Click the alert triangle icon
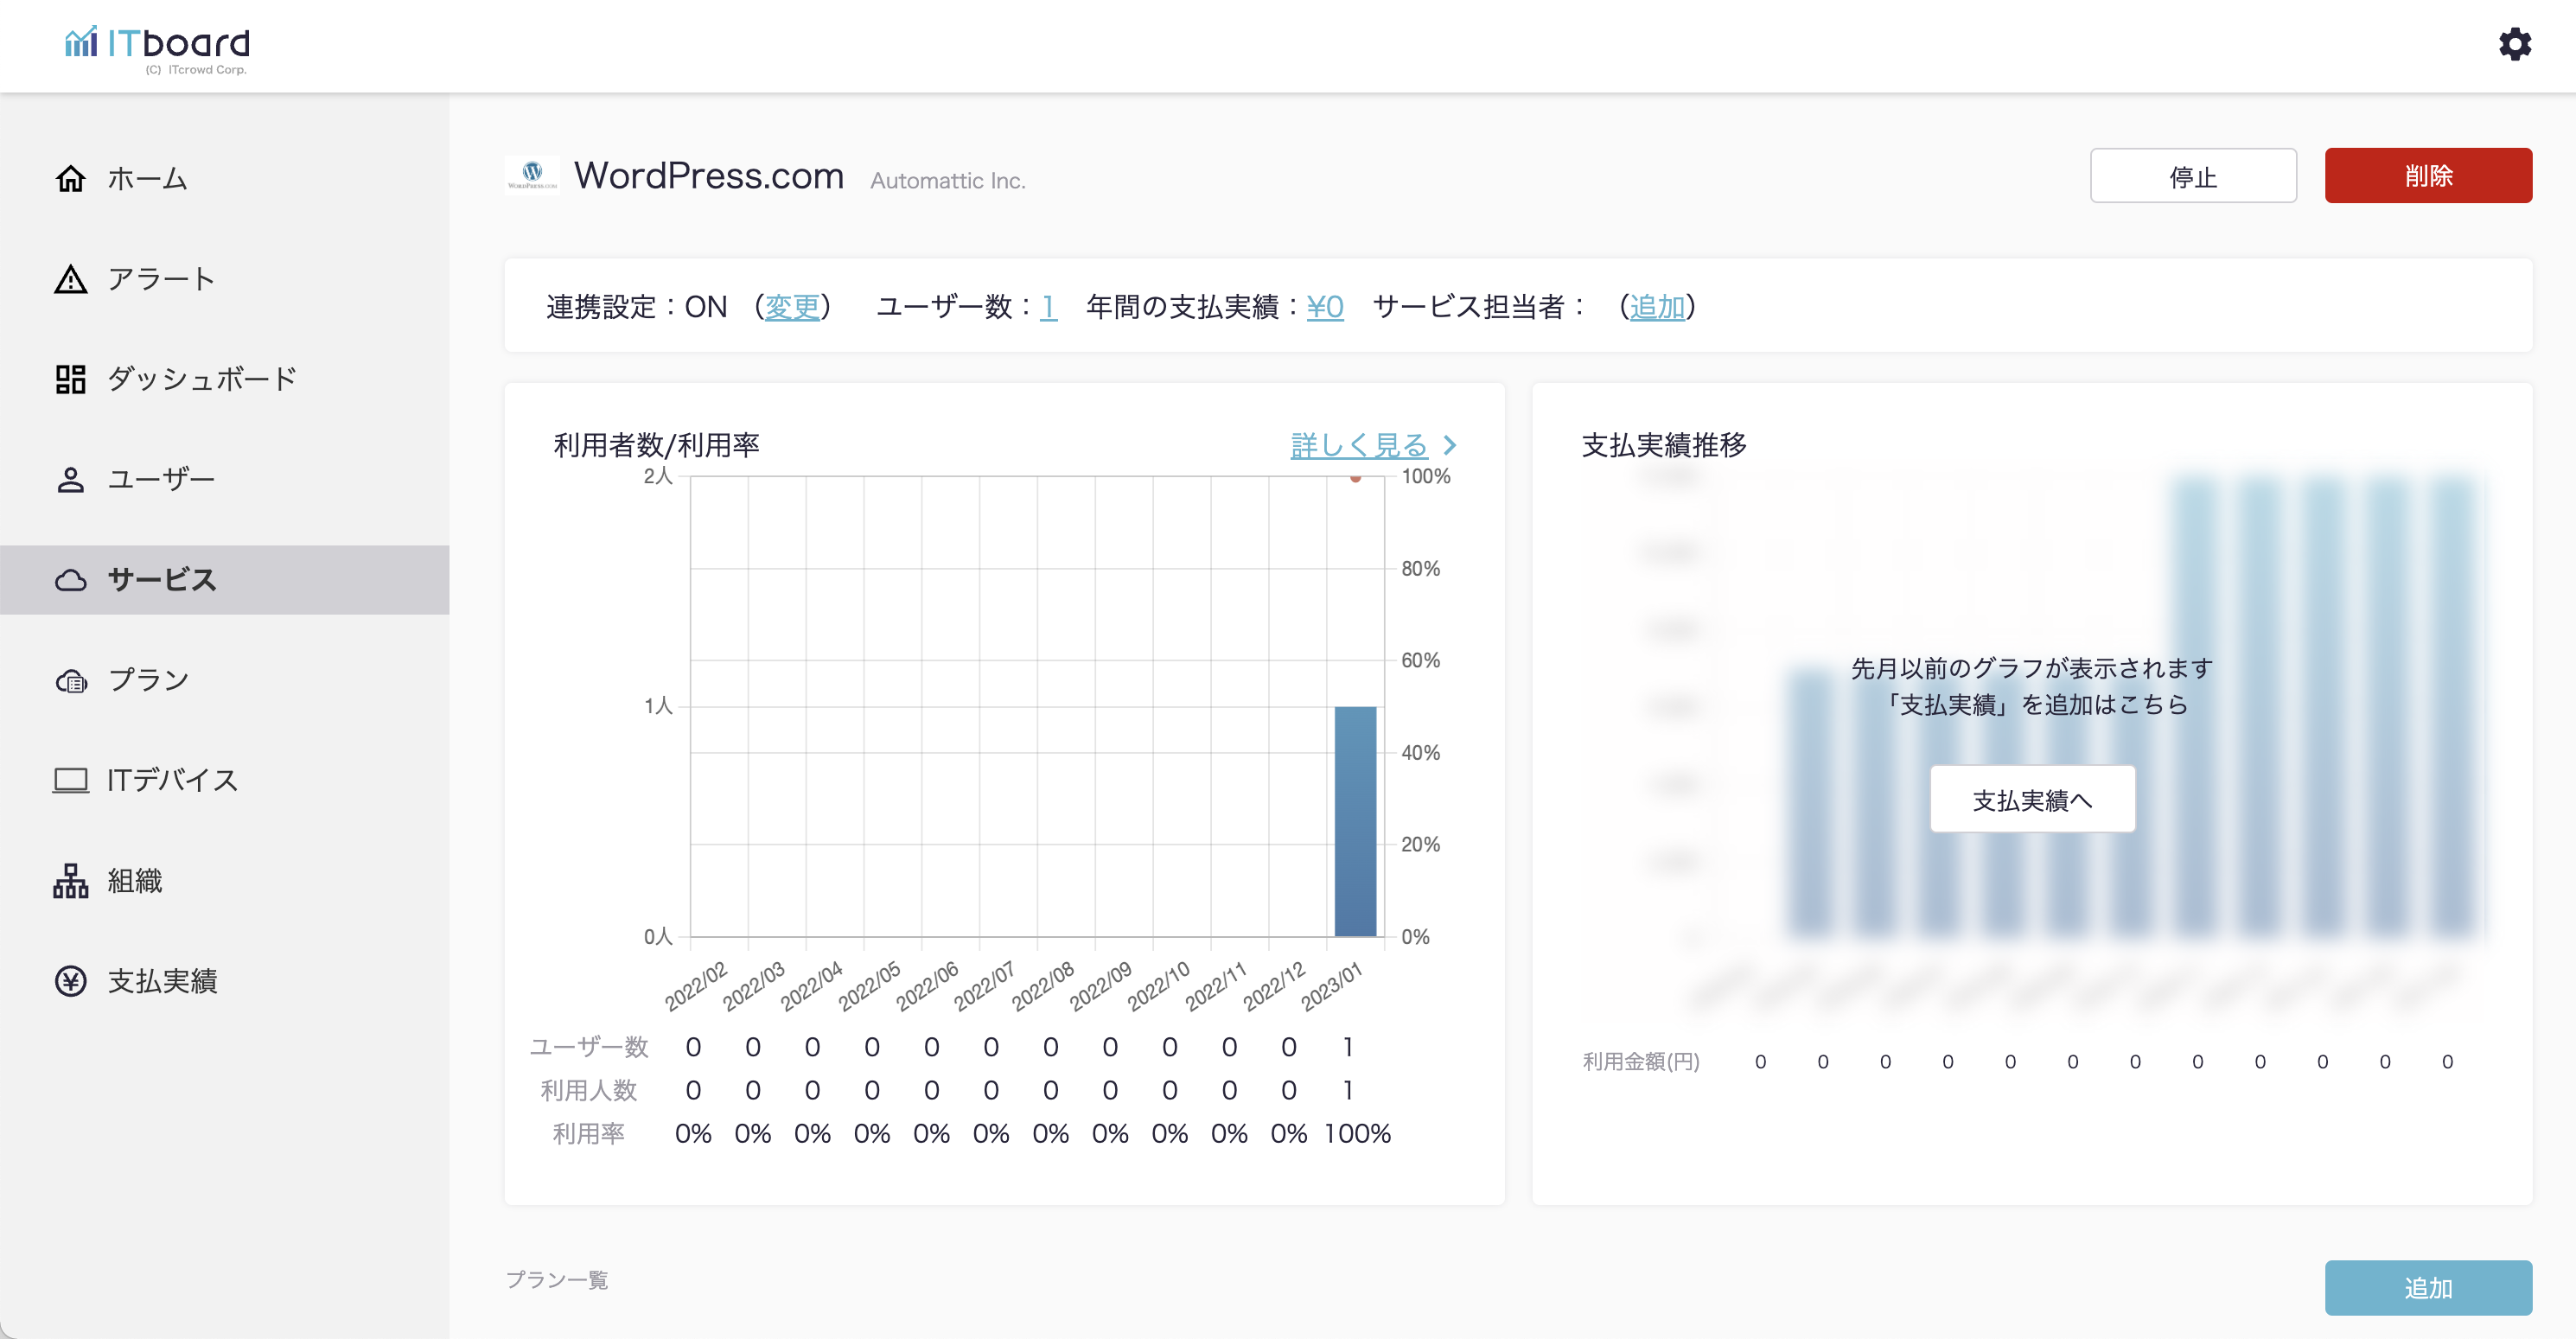The width and height of the screenshot is (2576, 1339). [70, 279]
